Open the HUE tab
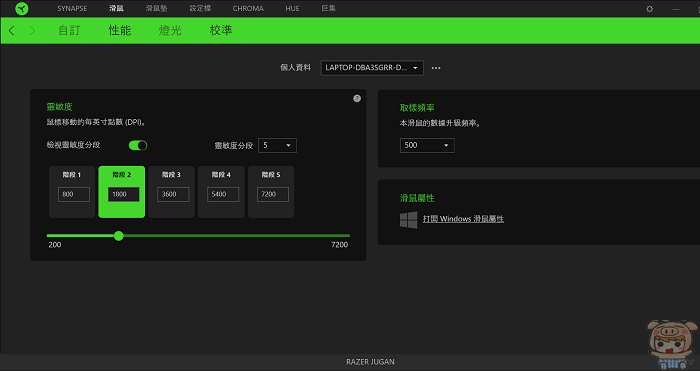The height and width of the screenshot is (371, 700). click(x=292, y=8)
